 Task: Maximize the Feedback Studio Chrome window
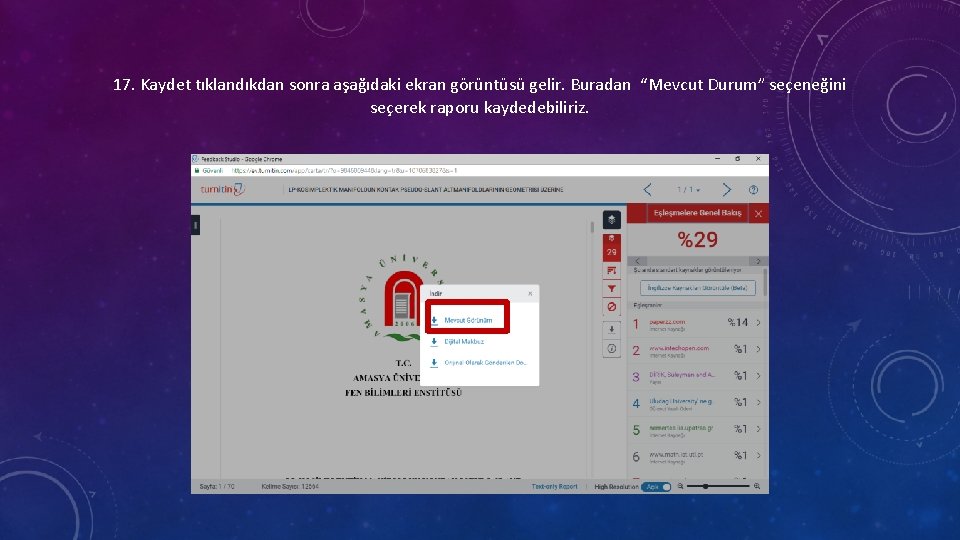[738, 159]
